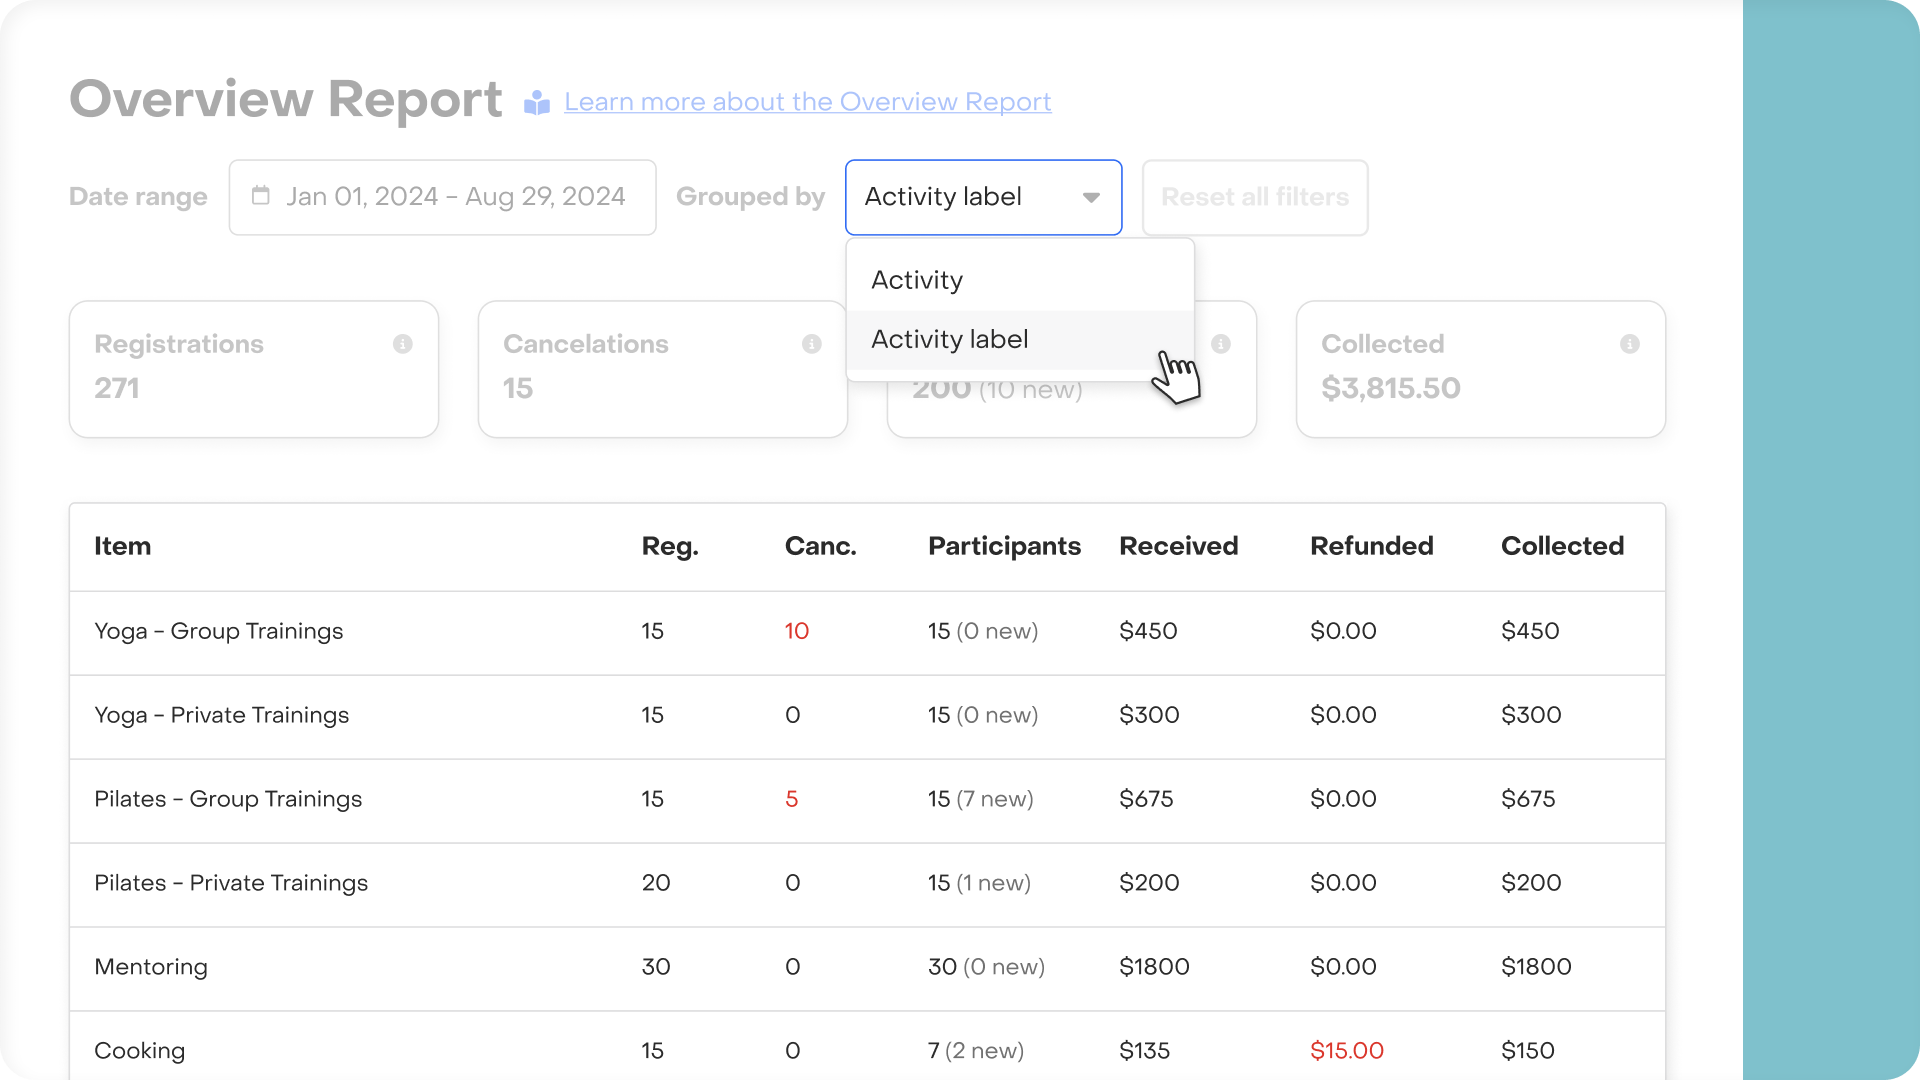Click $200 received for Pilates Private Trainings
The width and height of the screenshot is (1920, 1080).
coord(1149,883)
